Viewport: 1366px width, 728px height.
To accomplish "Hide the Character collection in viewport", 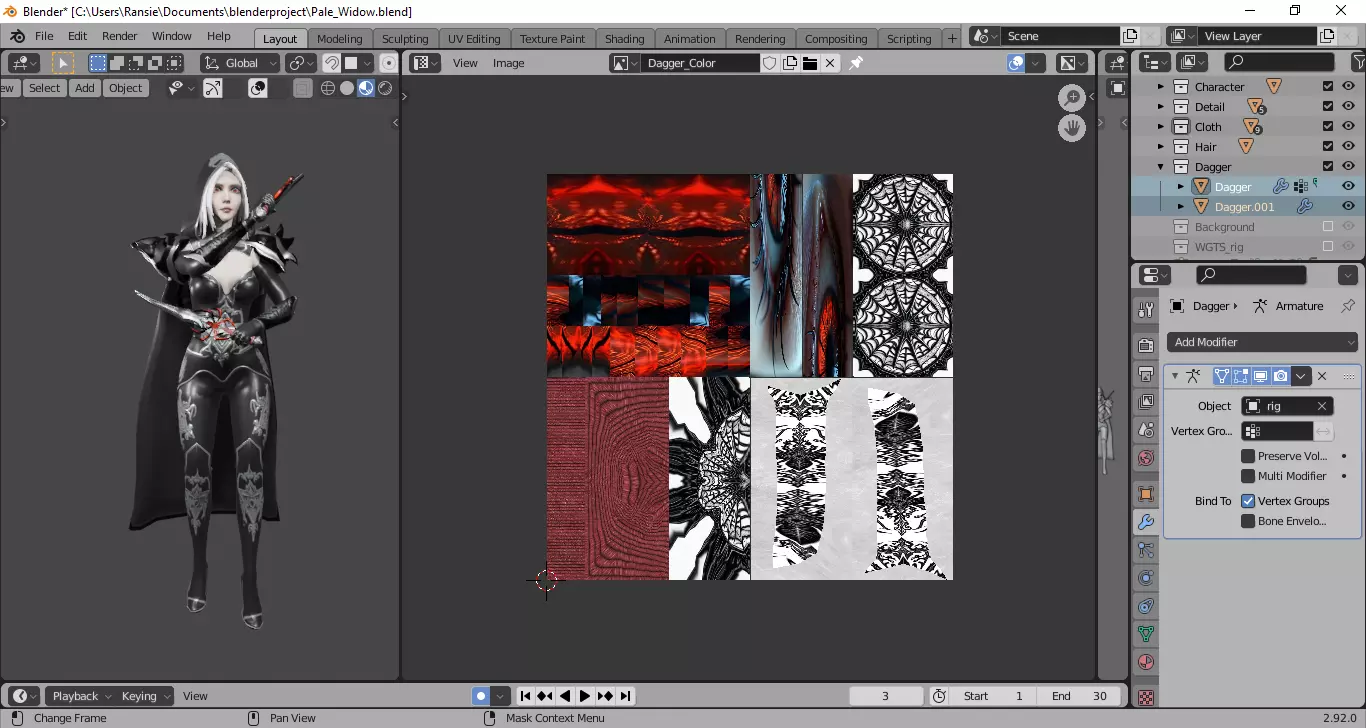I will (x=1348, y=87).
